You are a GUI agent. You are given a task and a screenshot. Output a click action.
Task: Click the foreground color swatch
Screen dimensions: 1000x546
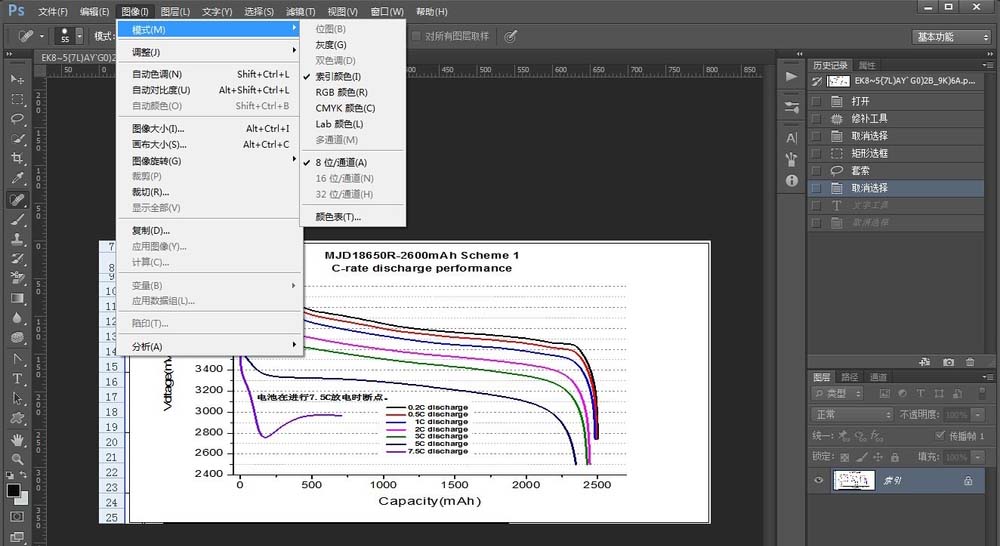click(13, 491)
